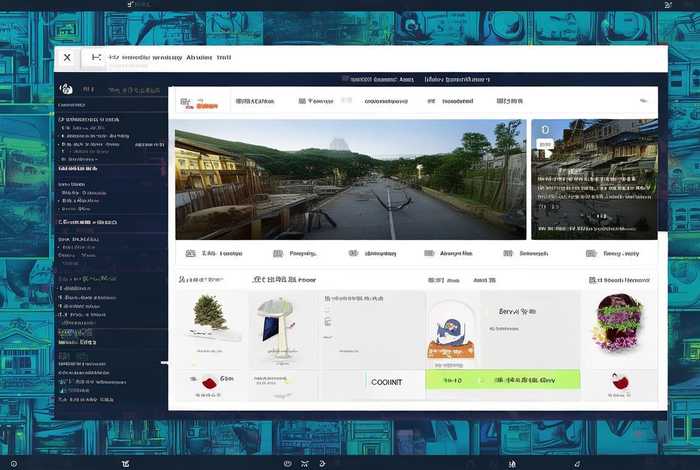This screenshot has height=470, width=700.
Task: Expand the second sidebar section heading
Action: (x=78, y=169)
